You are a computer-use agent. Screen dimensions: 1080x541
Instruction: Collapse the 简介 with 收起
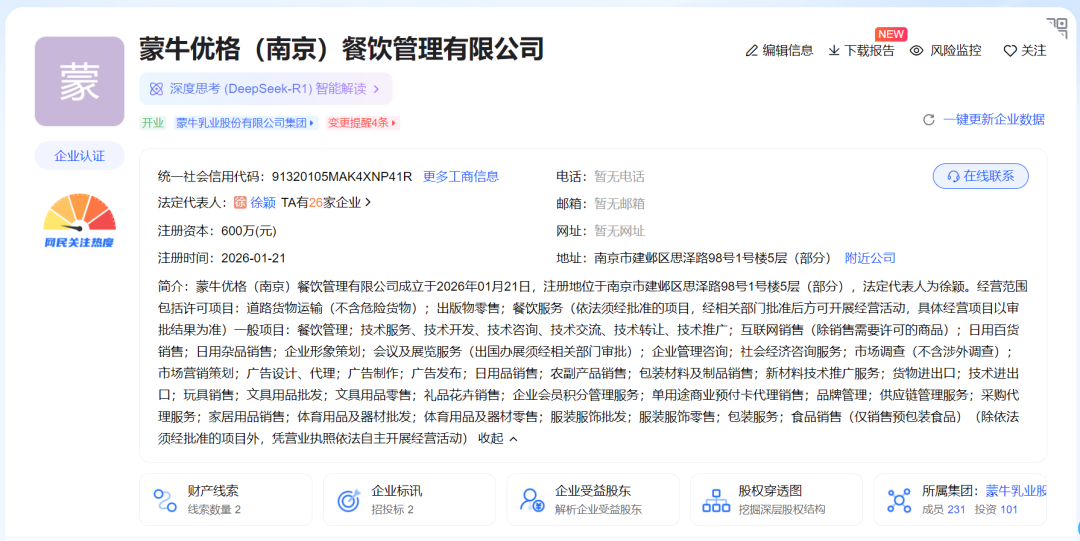coord(498,438)
